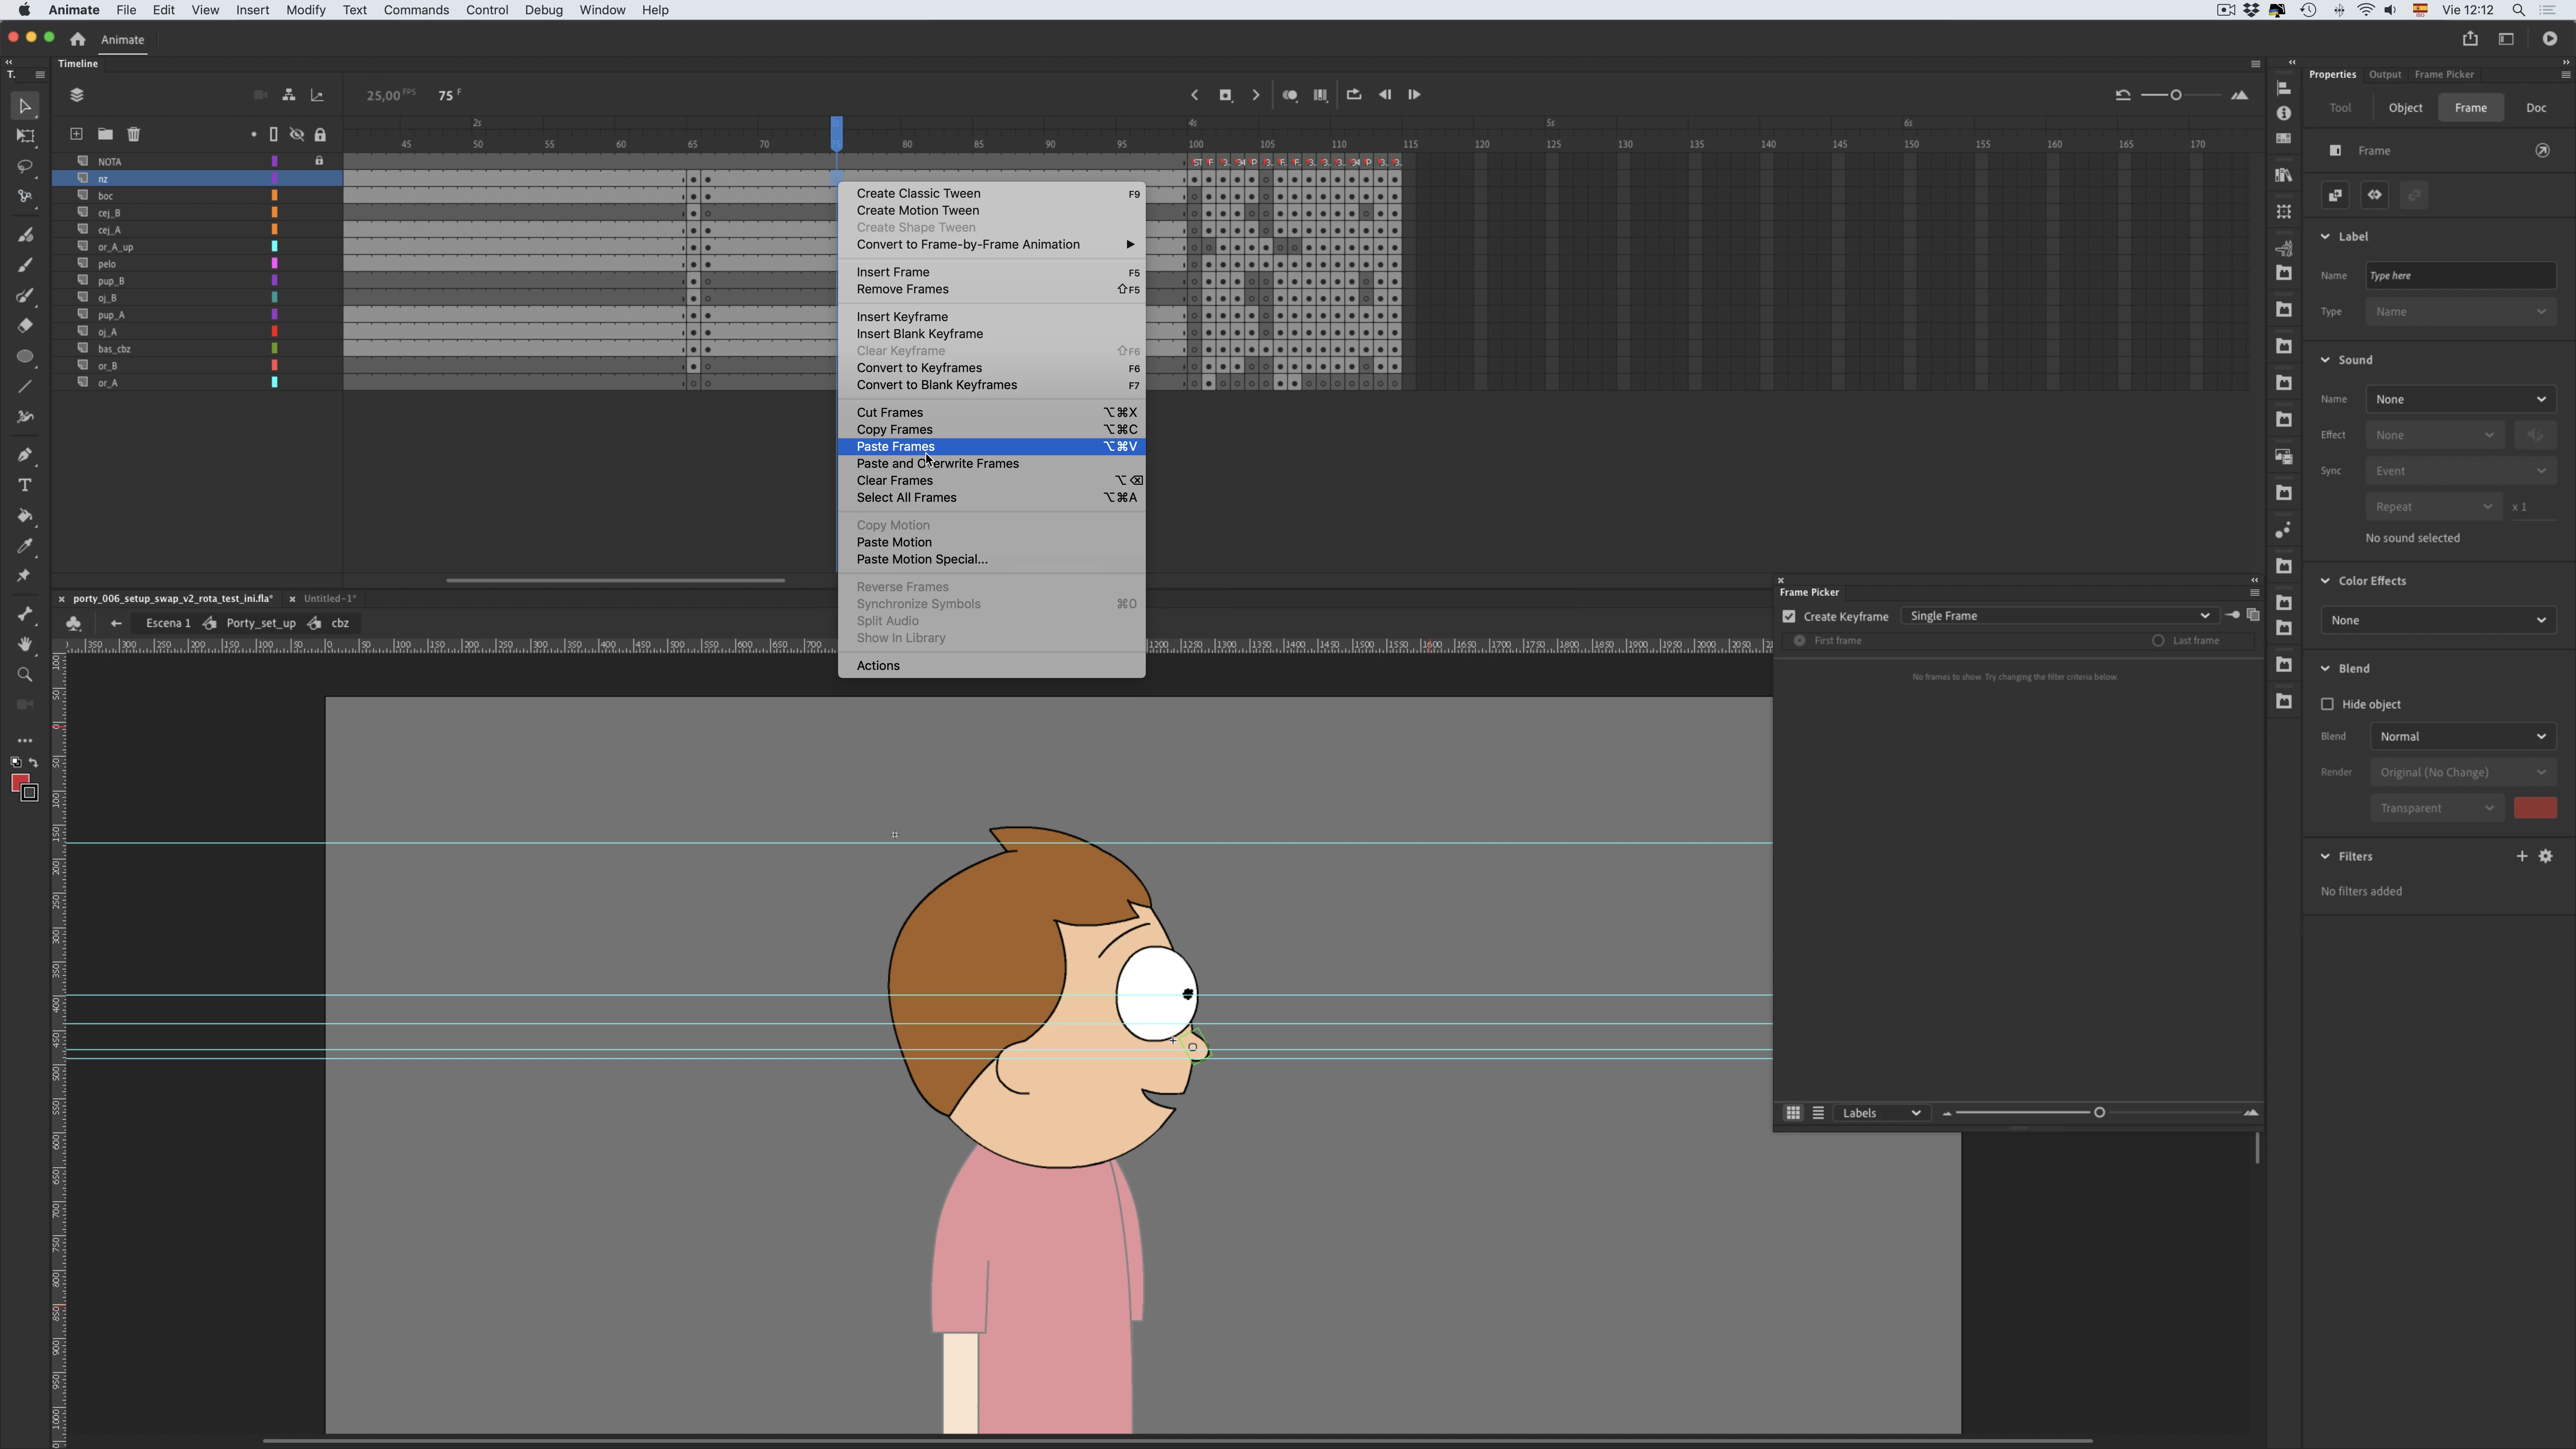Select the Zoom magnifier tool
Viewport: 2576px width, 1449px height.
(x=25, y=675)
